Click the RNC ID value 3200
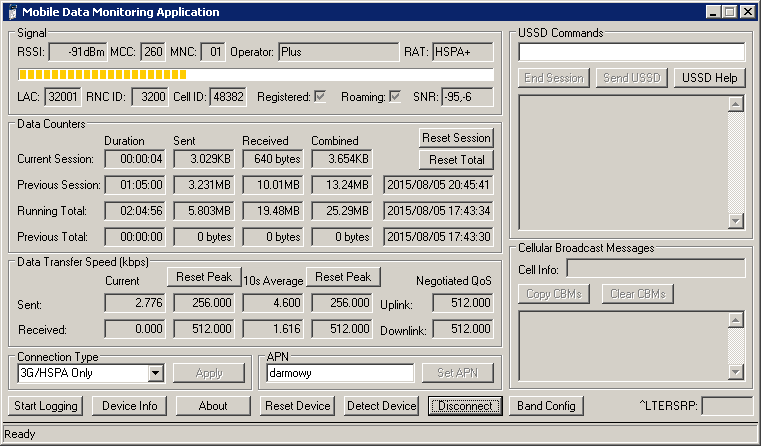 pyautogui.click(x=150, y=97)
